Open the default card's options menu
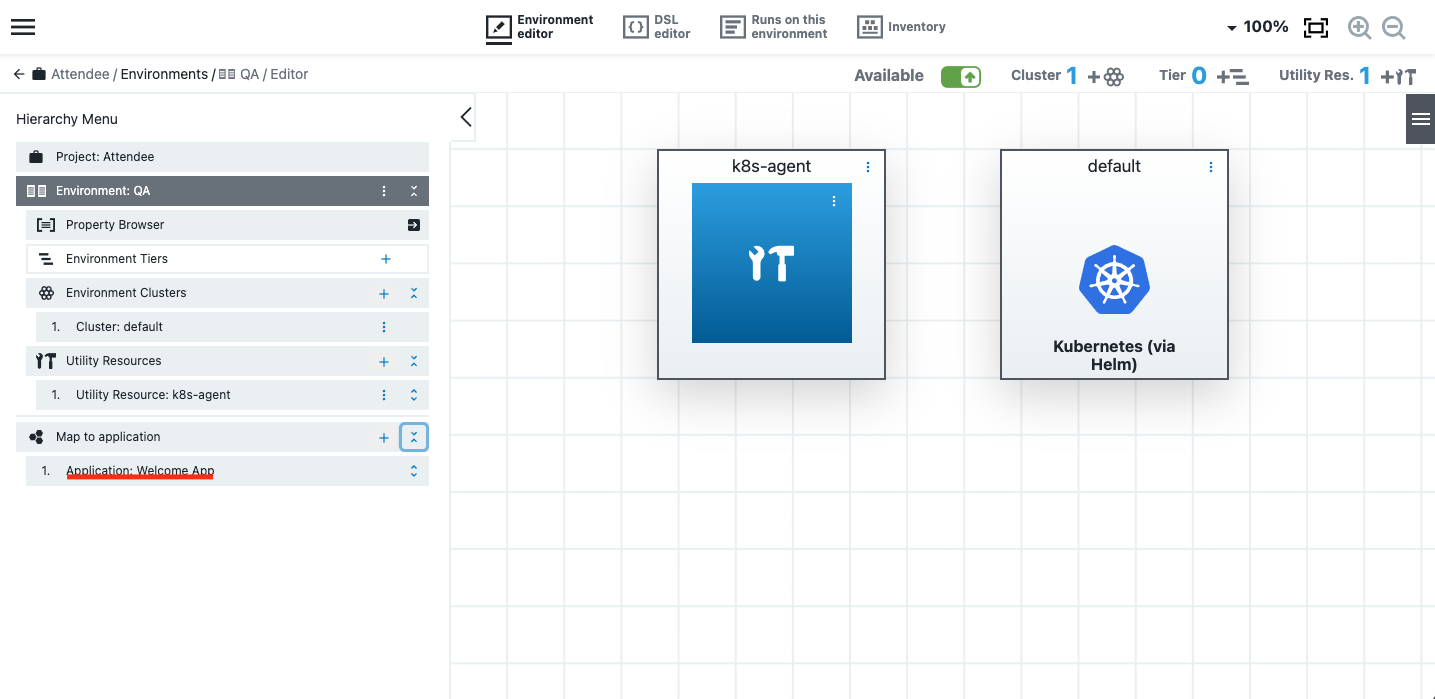Image resolution: width=1435 pixels, height=699 pixels. (x=1210, y=167)
